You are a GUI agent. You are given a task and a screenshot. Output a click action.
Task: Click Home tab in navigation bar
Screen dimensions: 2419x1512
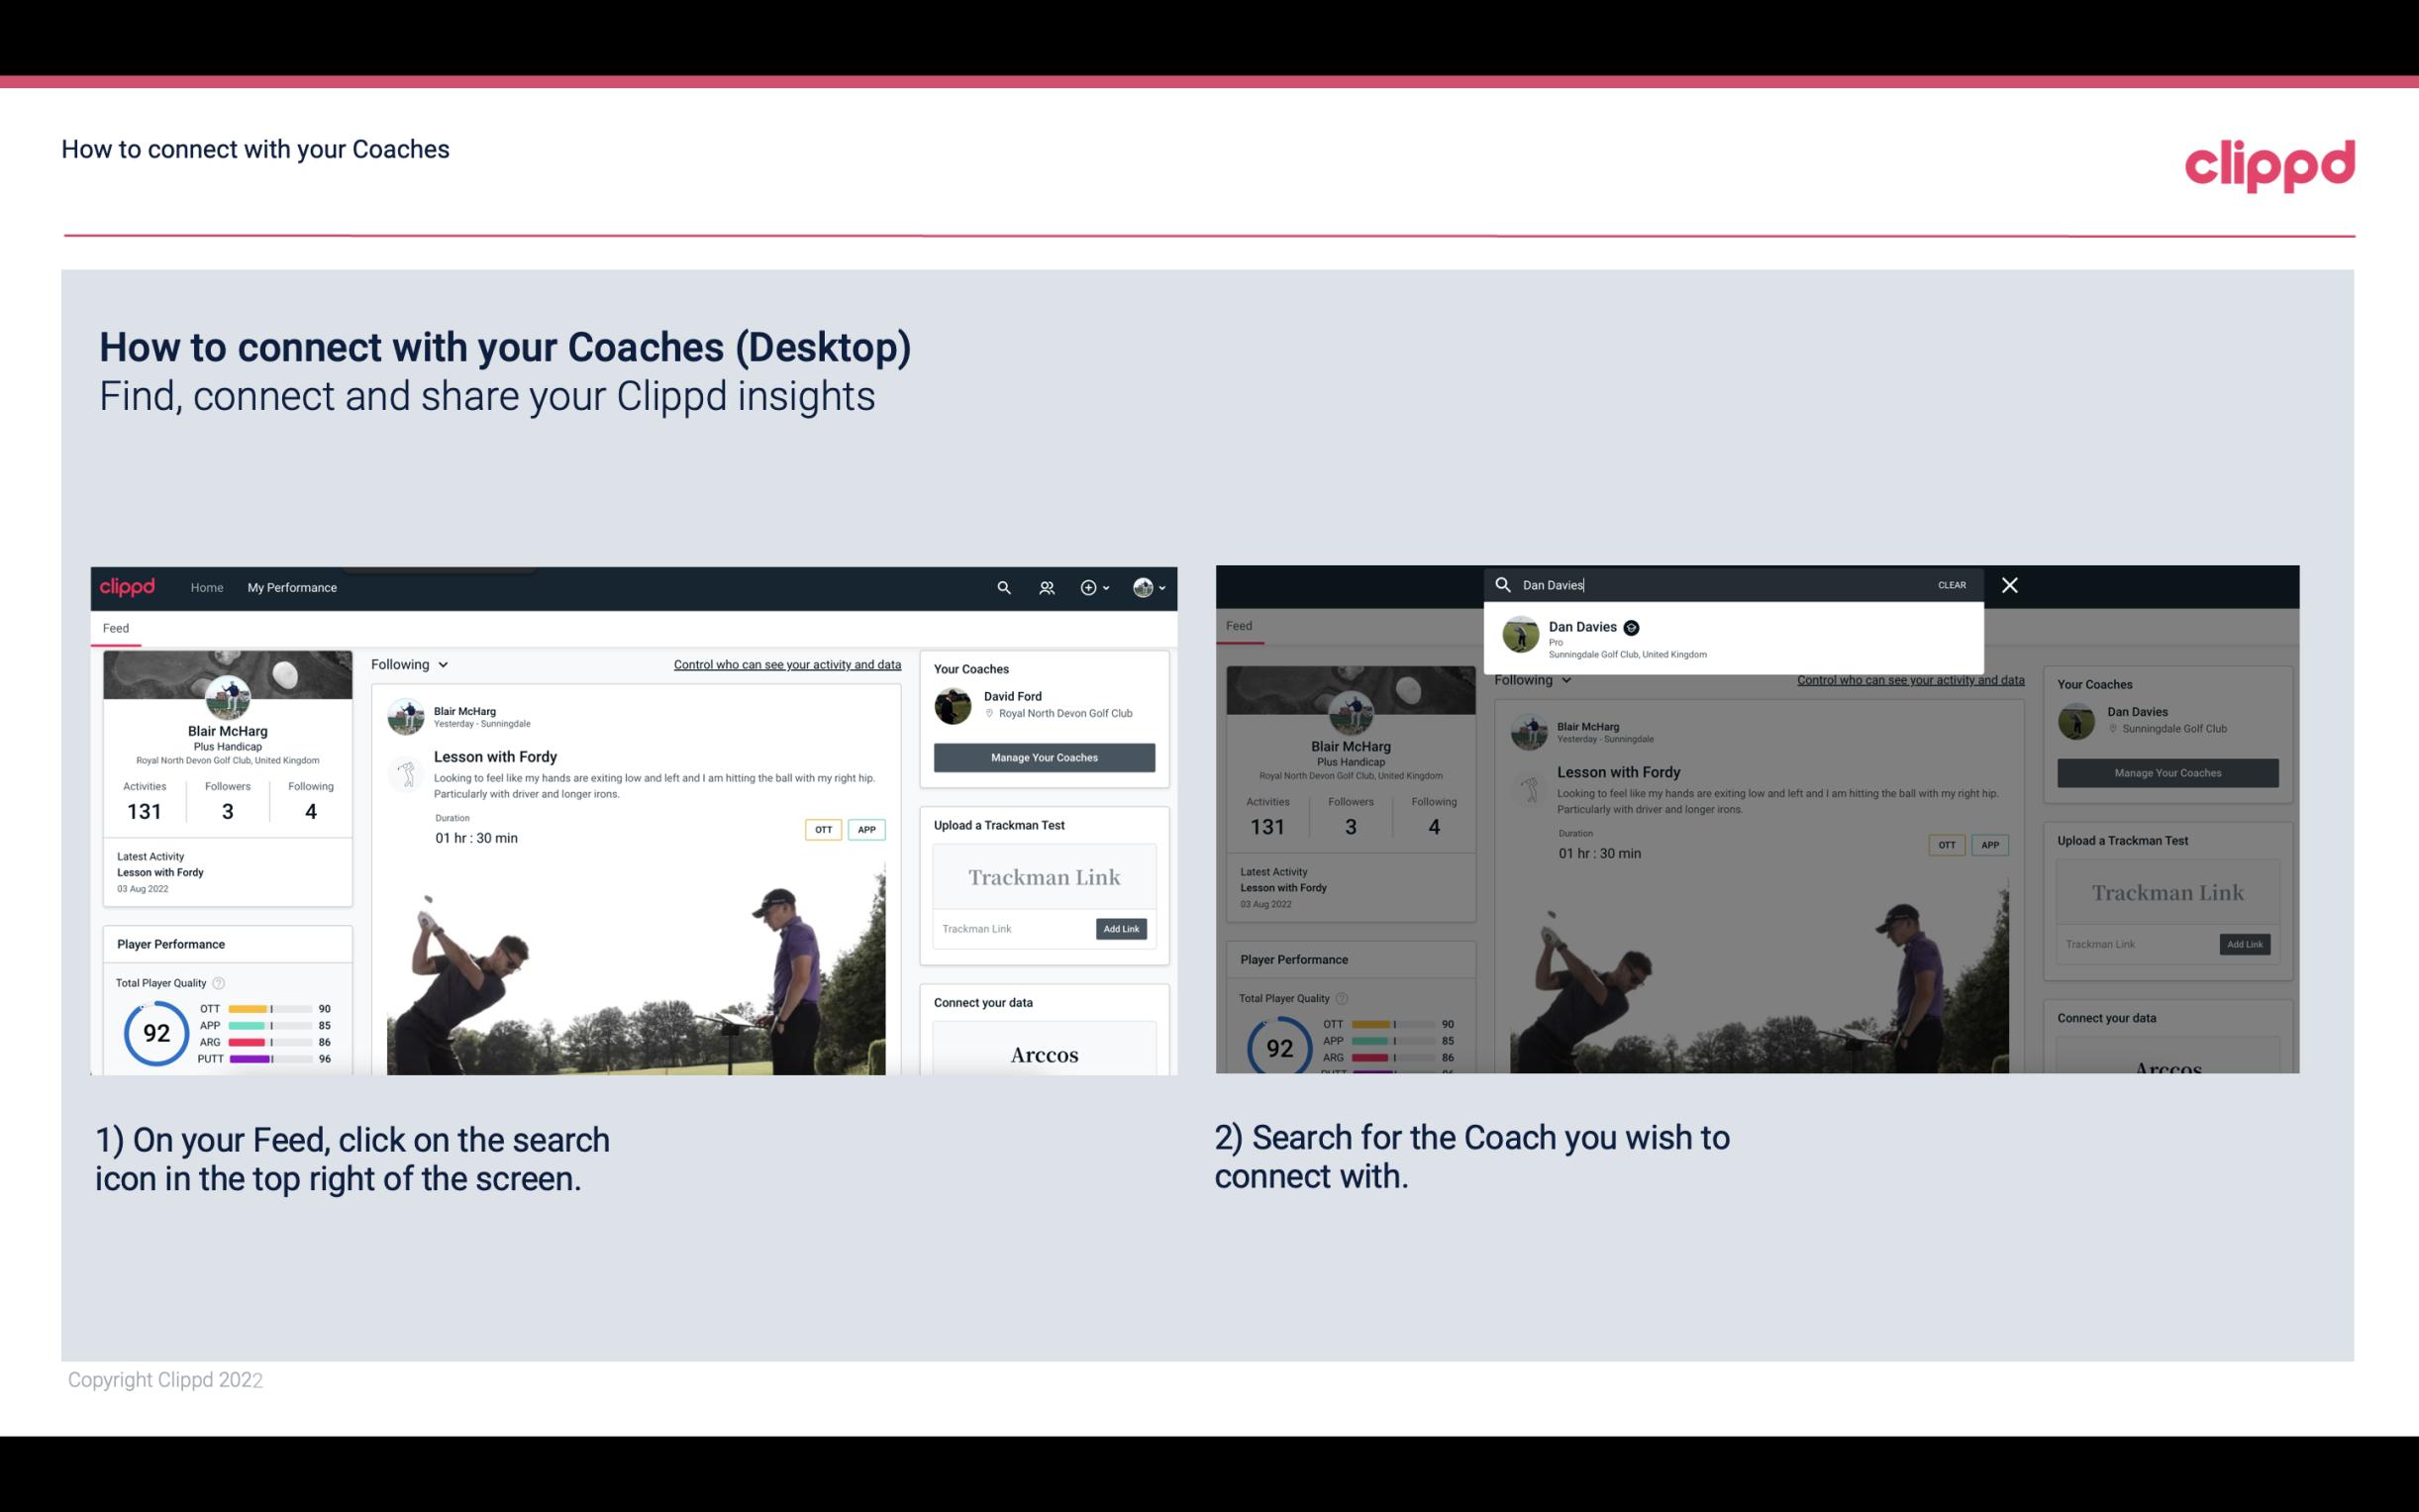(x=207, y=587)
